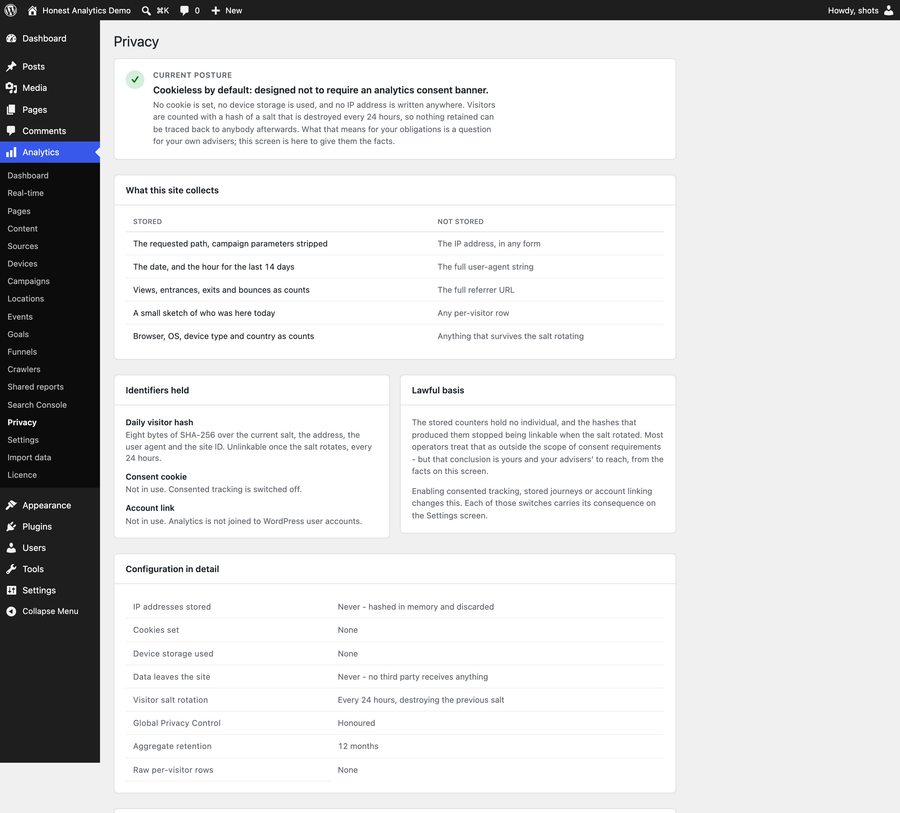Screen dimensions: 900x813
Task: Click the green checkmark posture badge
Action: click(x=135, y=80)
